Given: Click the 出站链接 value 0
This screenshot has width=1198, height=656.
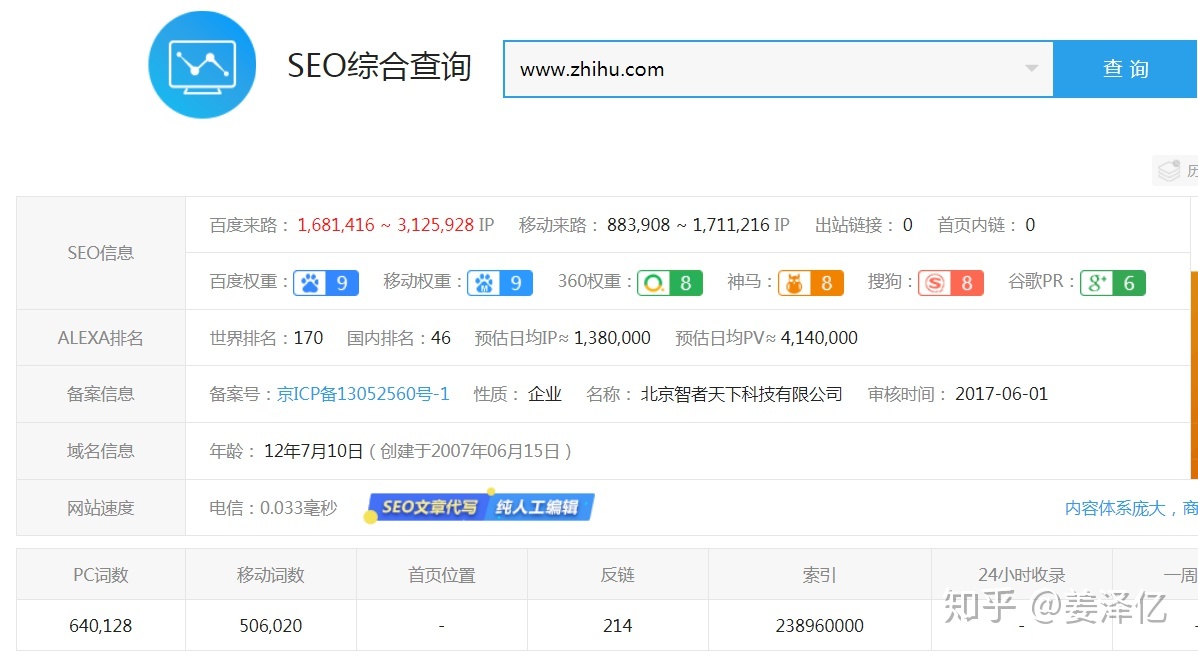Looking at the screenshot, I should (908, 225).
